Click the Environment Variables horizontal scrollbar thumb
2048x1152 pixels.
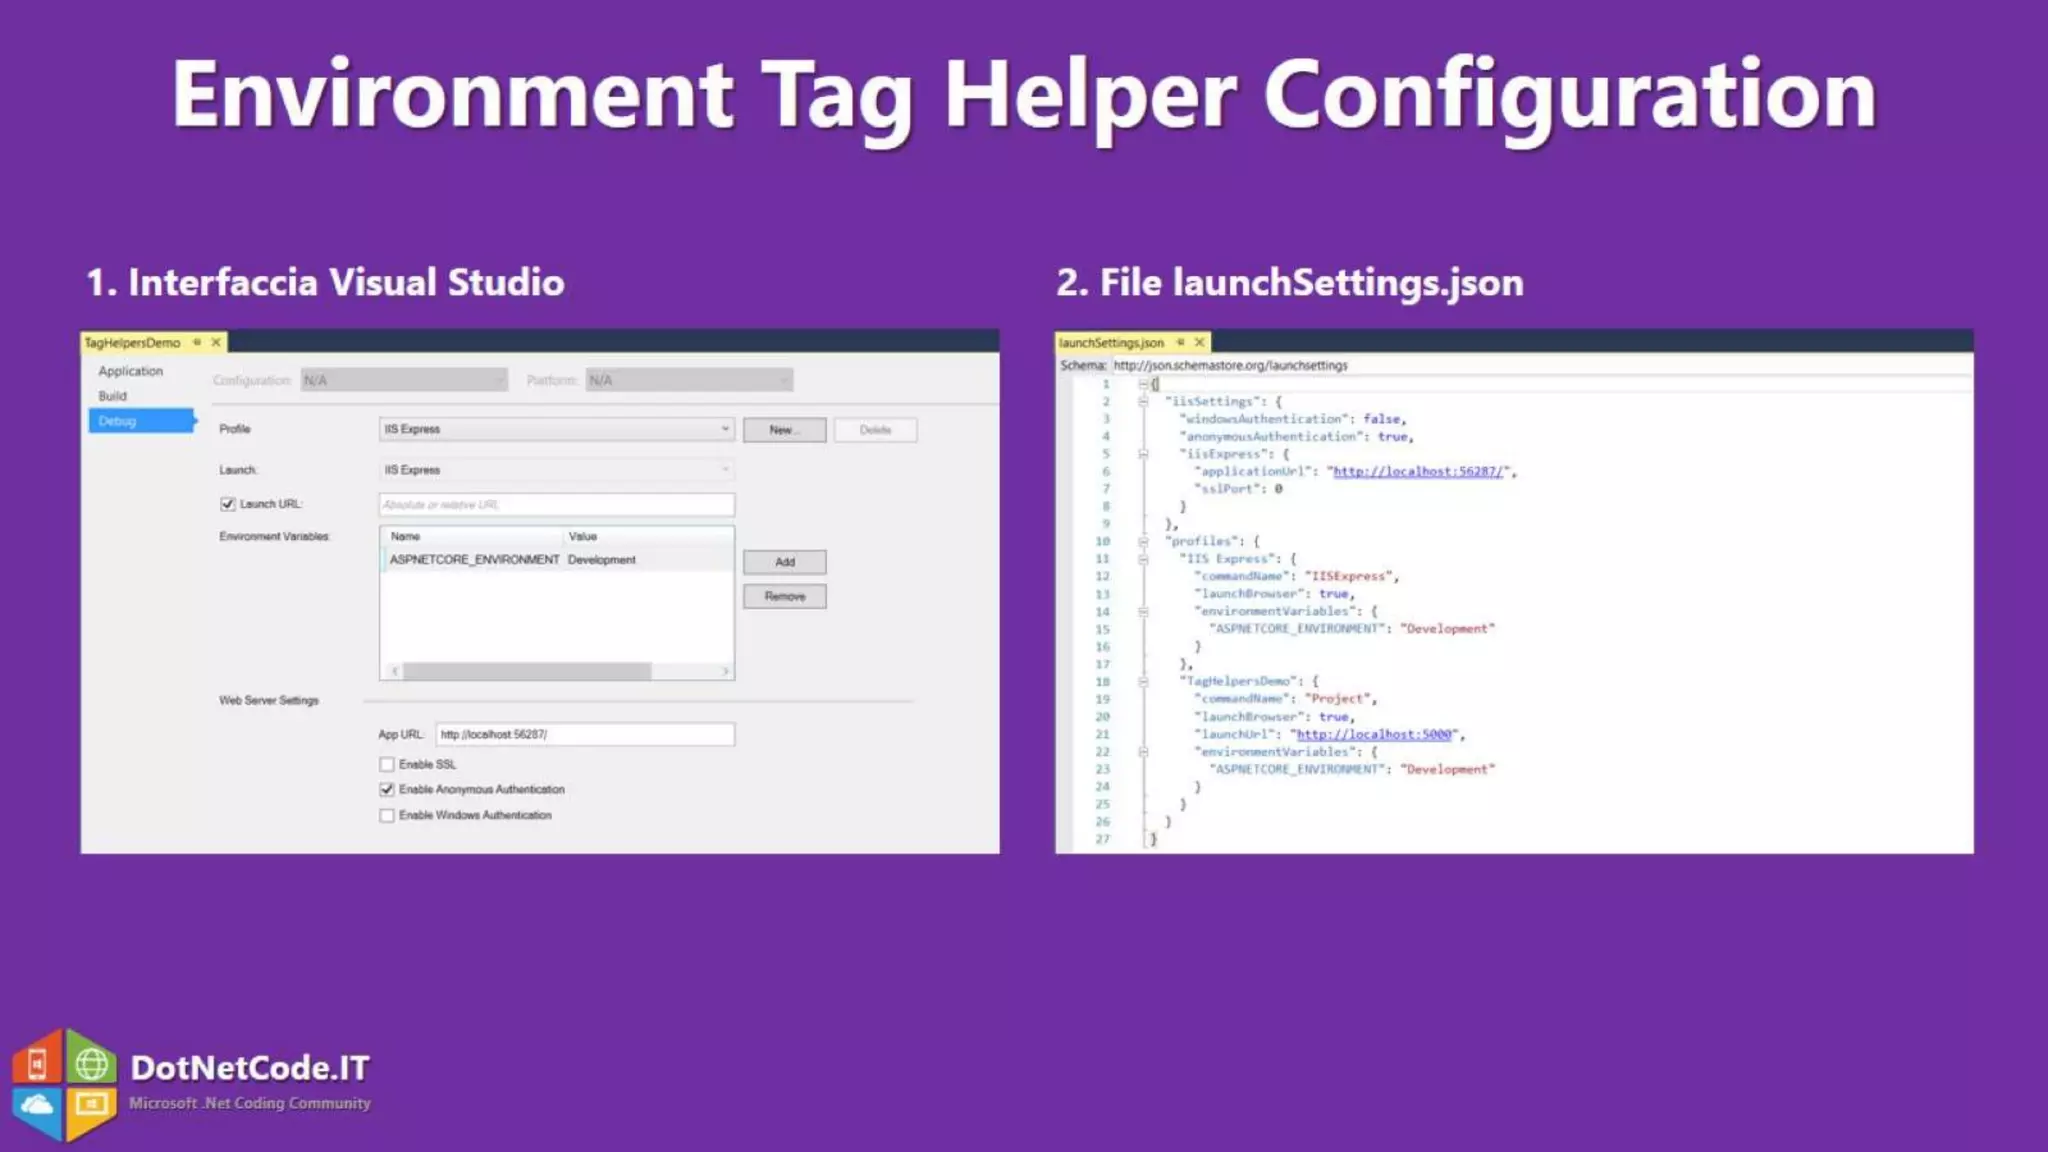[x=527, y=671]
